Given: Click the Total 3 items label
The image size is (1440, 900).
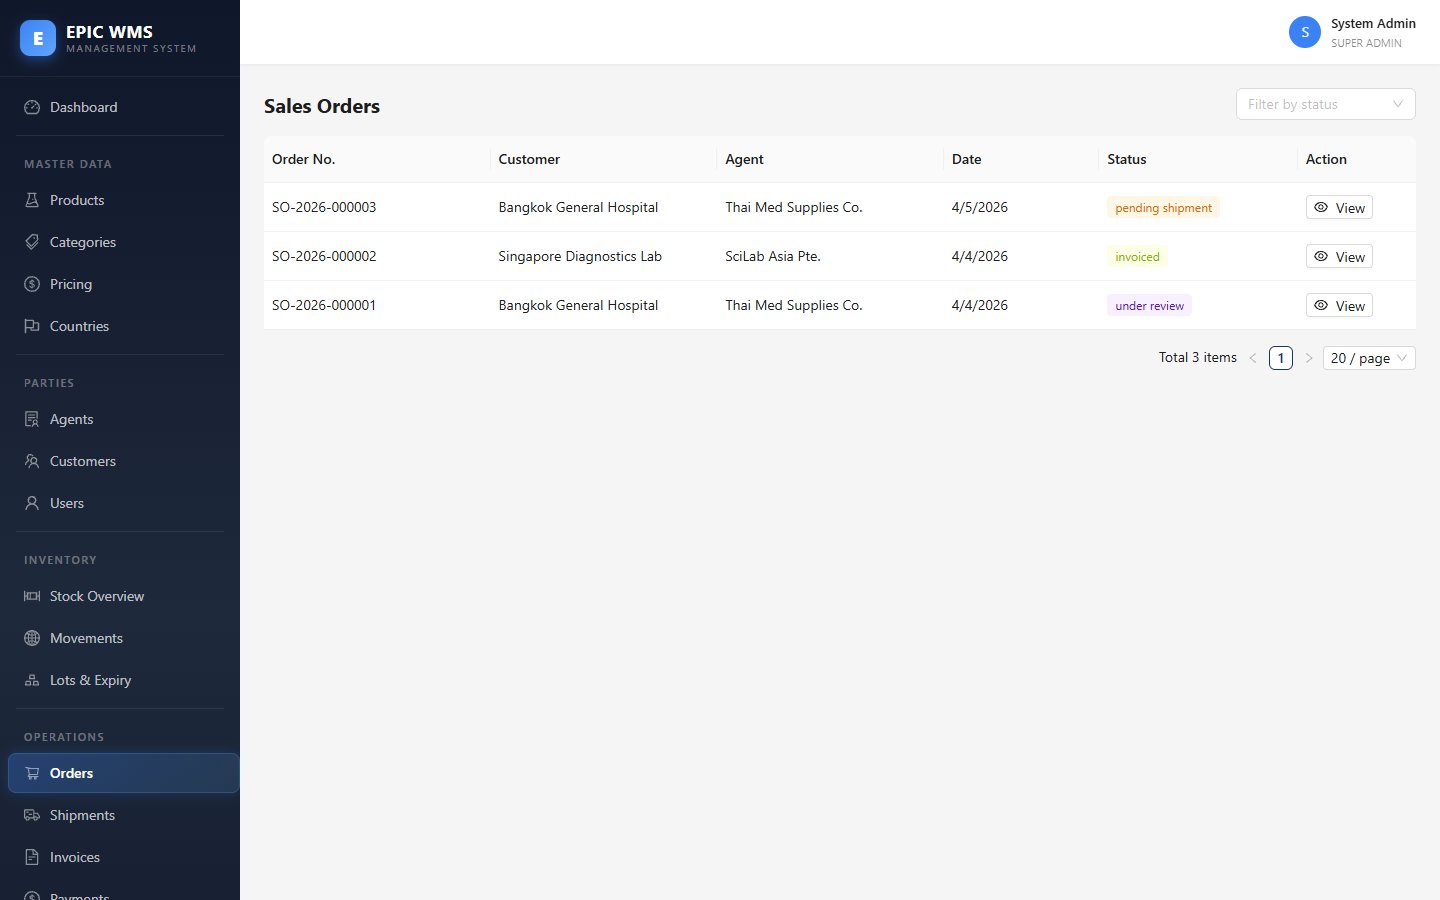Looking at the screenshot, I should coord(1198,357).
